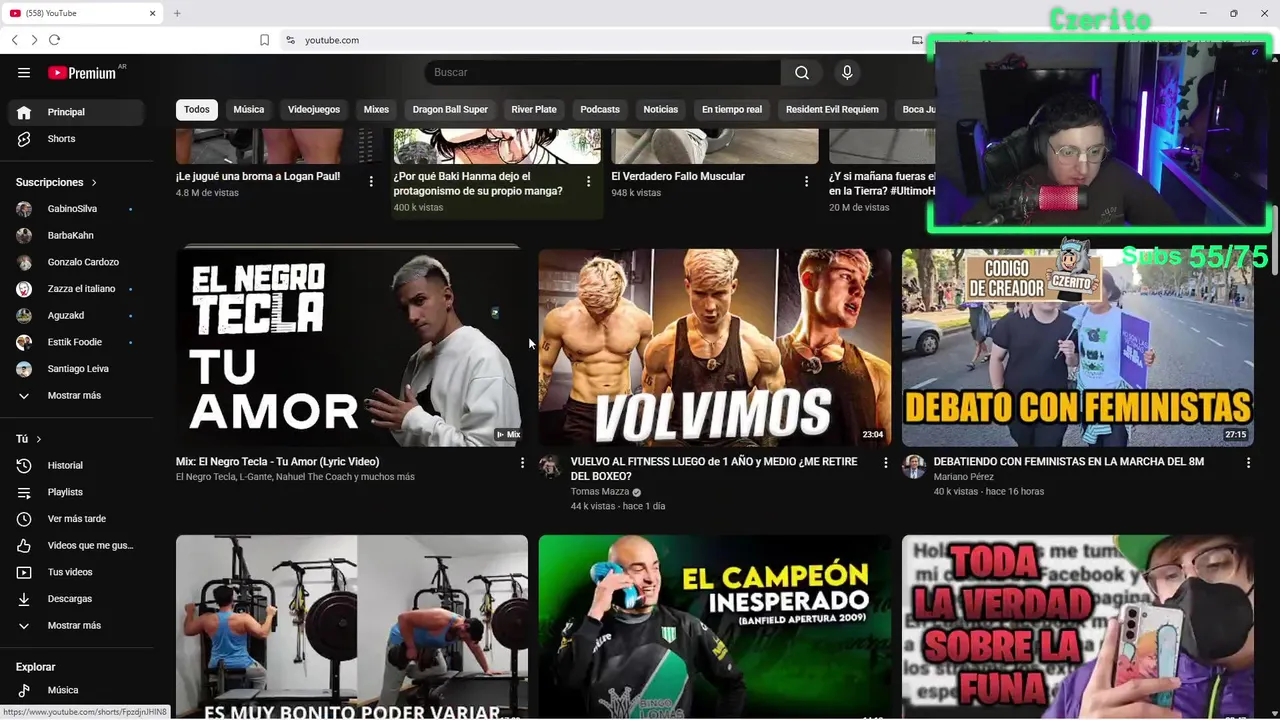Click the Buscar search field
The image size is (1280, 720).
coord(603,72)
